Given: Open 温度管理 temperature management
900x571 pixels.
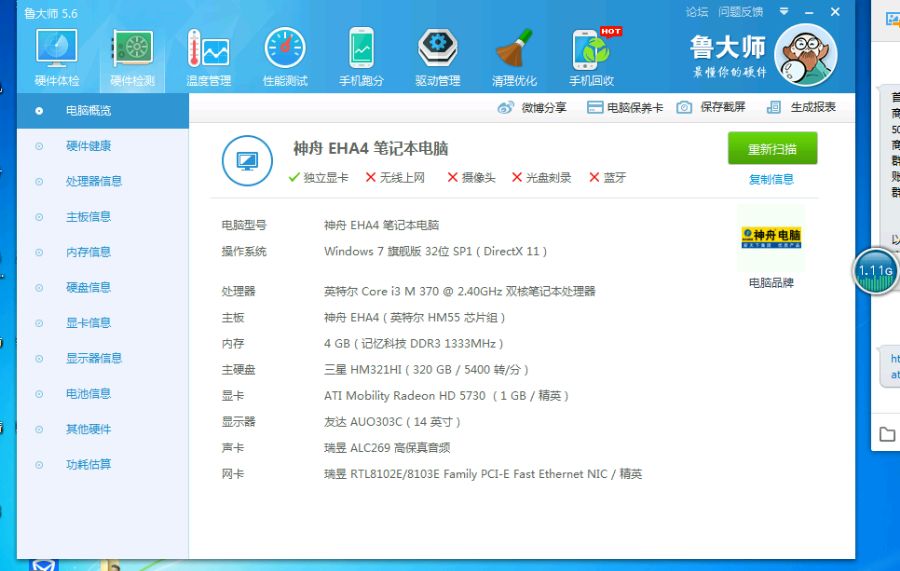Looking at the screenshot, I should click(x=208, y=57).
